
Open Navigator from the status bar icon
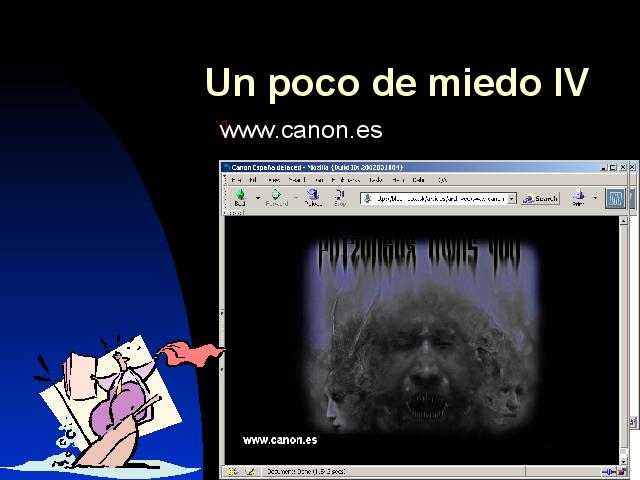[230, 471]
